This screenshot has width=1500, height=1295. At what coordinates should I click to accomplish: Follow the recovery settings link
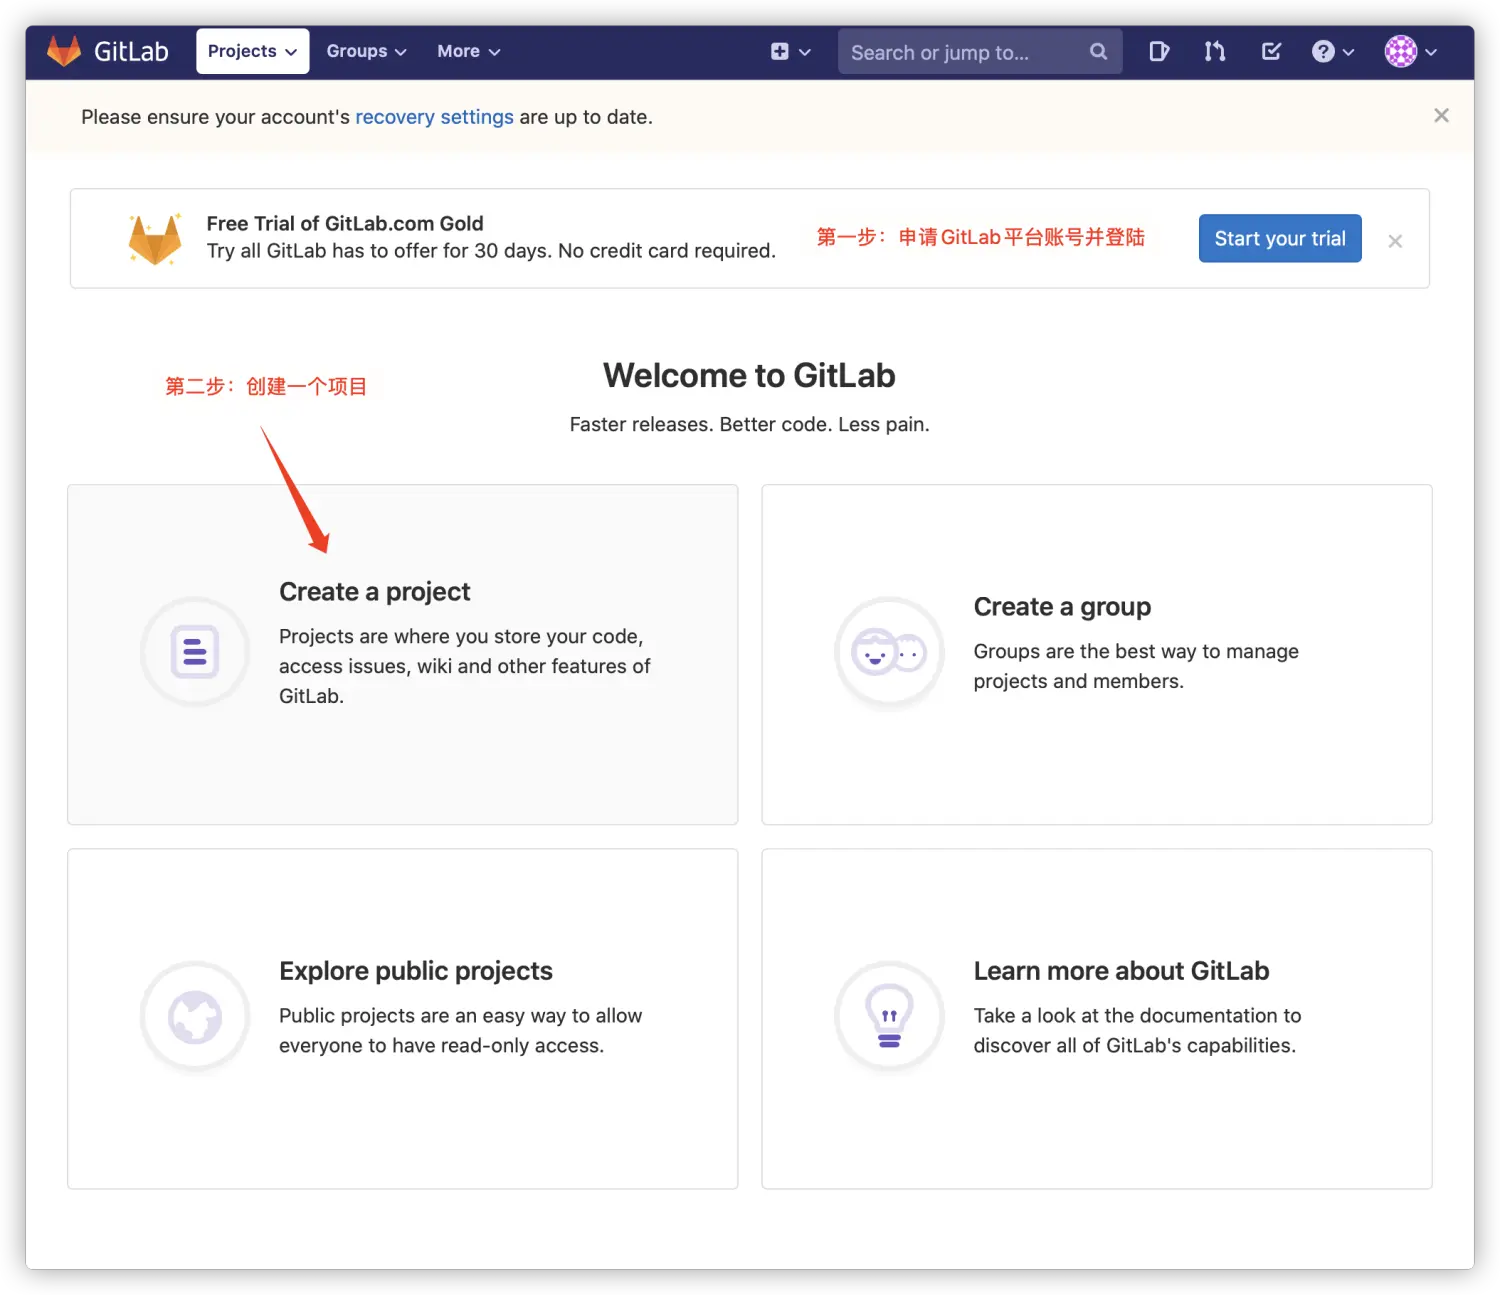(434, 117)
